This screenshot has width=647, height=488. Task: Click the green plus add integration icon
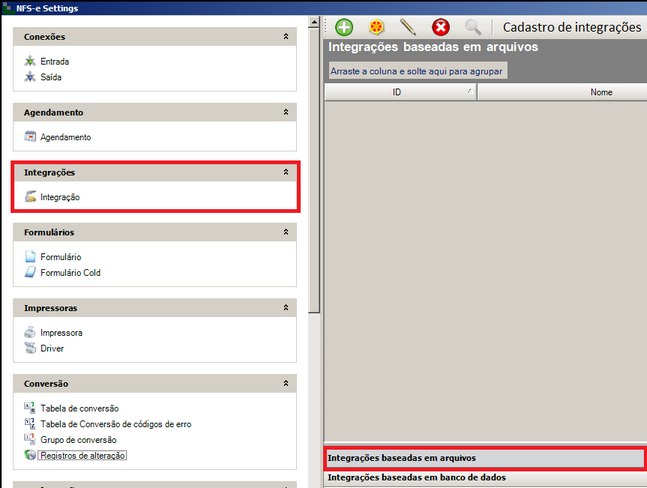pos(344,28)
